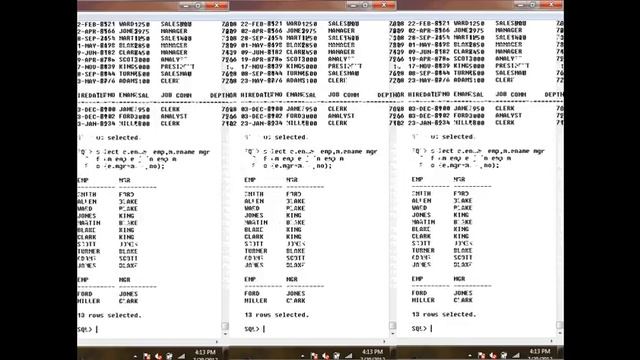Open network signal icon in left taskbar copy
Image resolution: width=640 pixels, height=360 pixels.
(x=181, y=356)
